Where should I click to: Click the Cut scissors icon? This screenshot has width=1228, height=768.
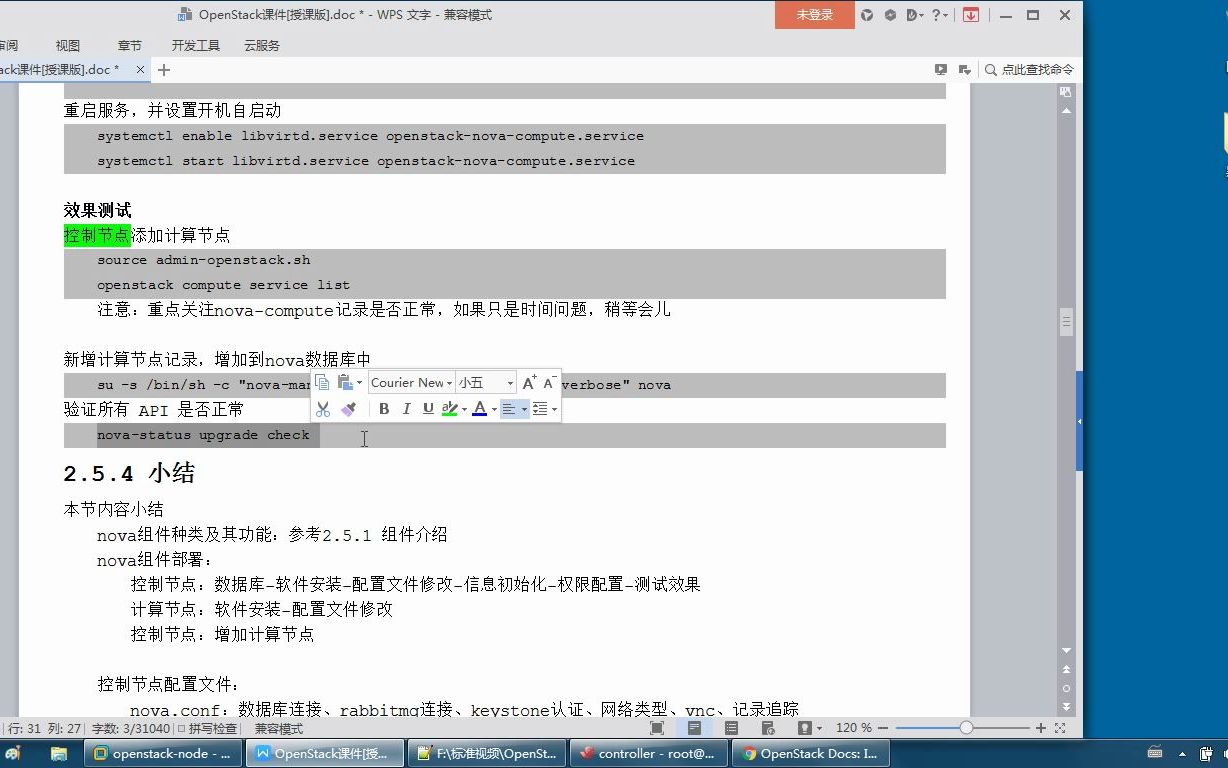[322, 408]
